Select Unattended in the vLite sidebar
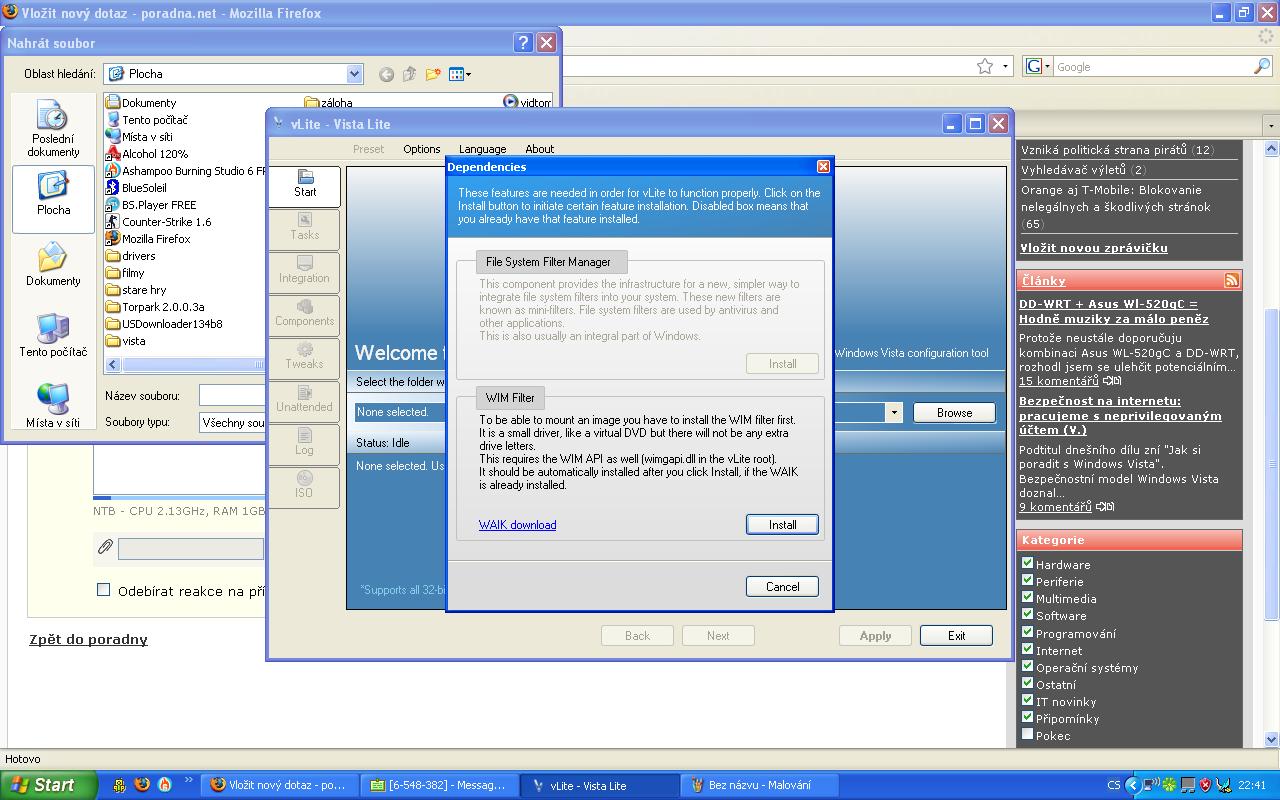 (x=304, y=401)
